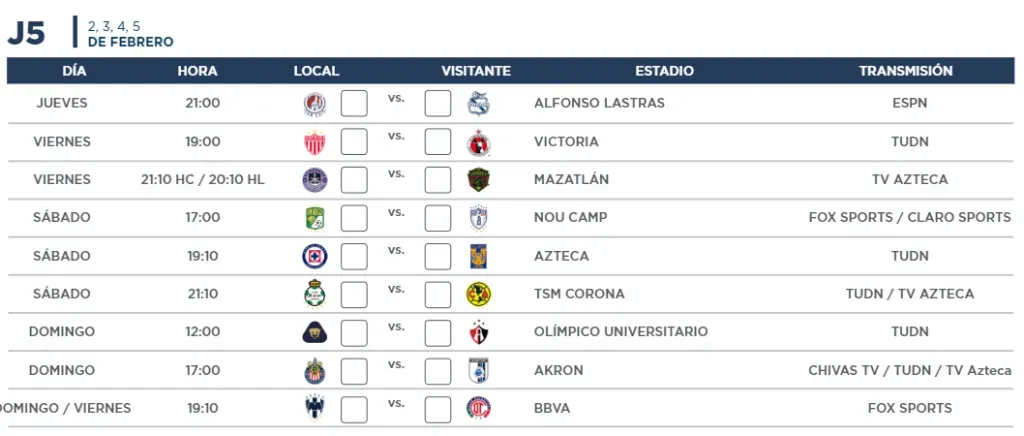The image size is (1024, 436).
Task: Click the Toluca visitor crest
Action: tap(479, 409)
